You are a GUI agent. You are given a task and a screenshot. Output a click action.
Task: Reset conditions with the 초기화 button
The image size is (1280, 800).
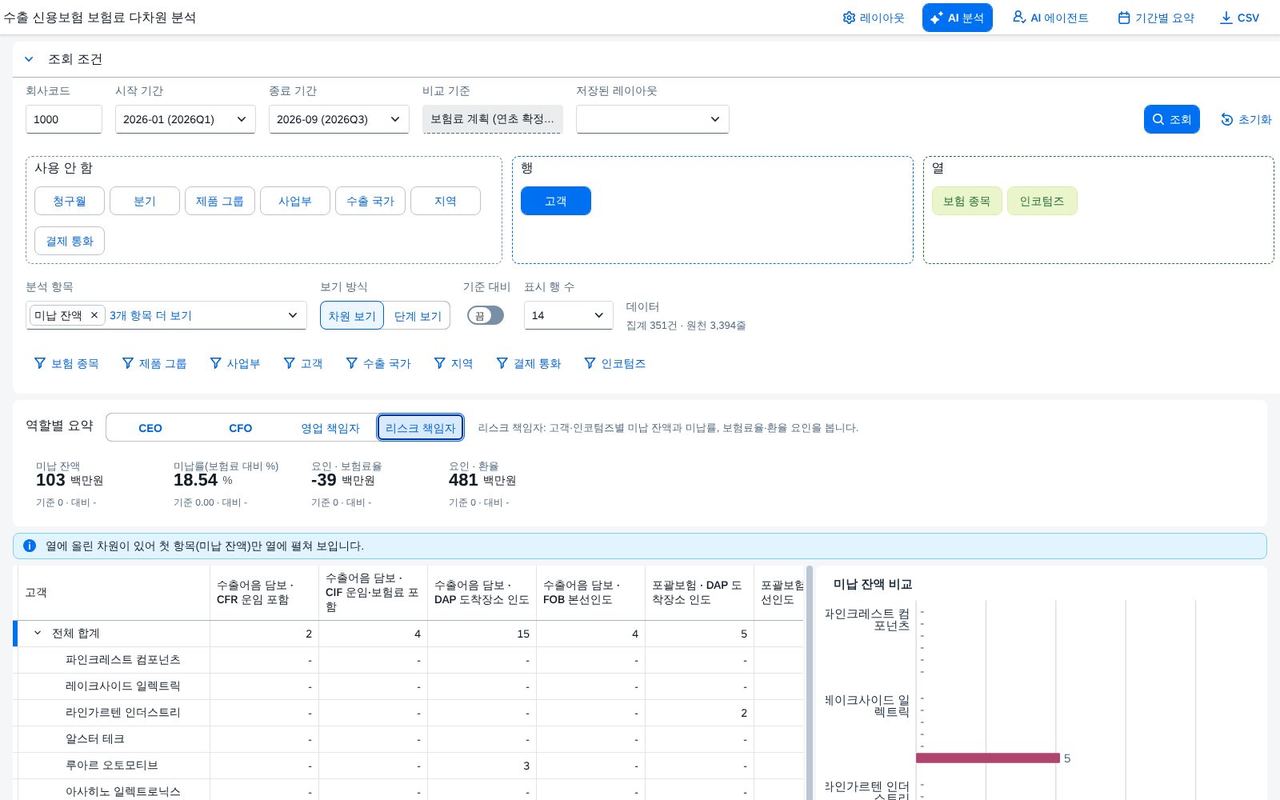point(1246,119)
